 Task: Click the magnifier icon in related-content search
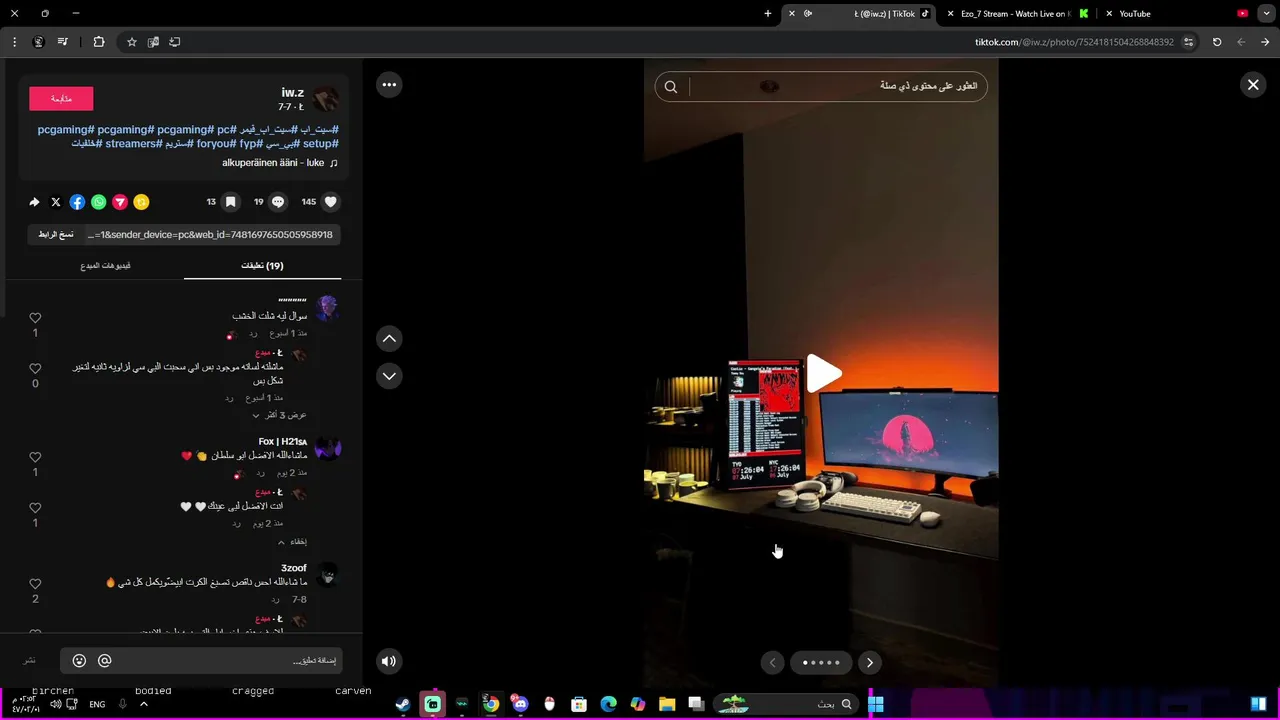point(671,87)
